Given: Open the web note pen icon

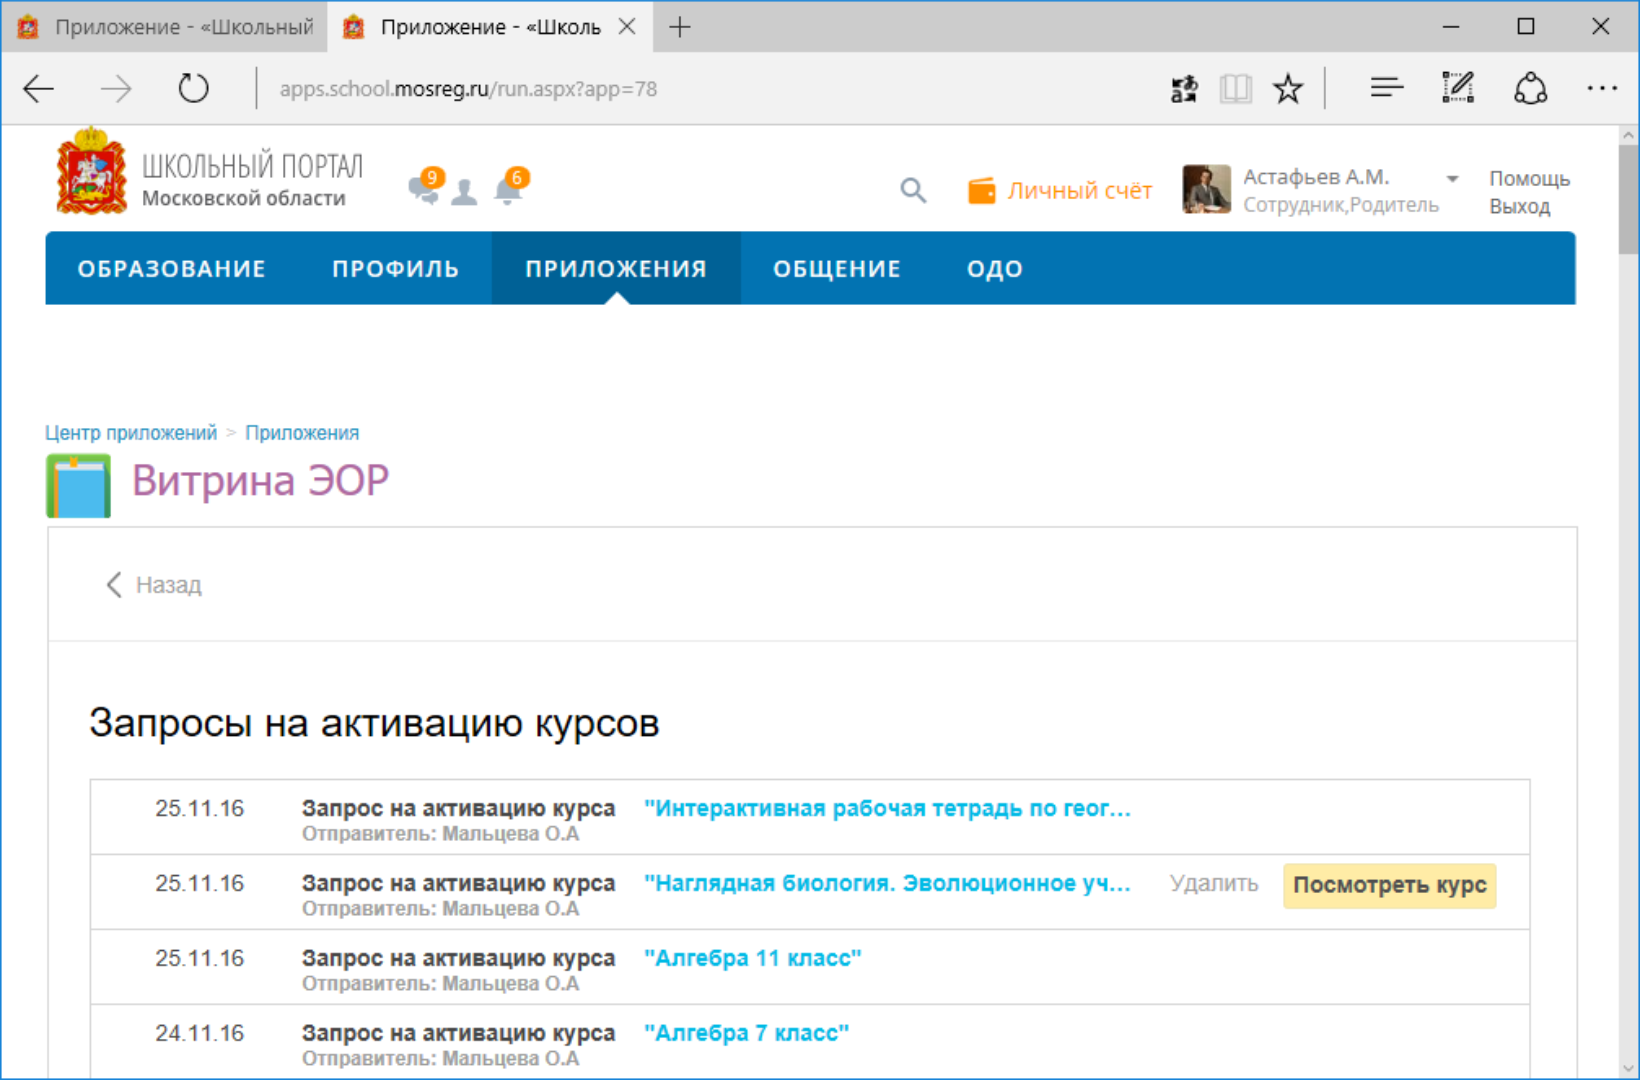Looking at the screenshot, I should [1458, 88].
